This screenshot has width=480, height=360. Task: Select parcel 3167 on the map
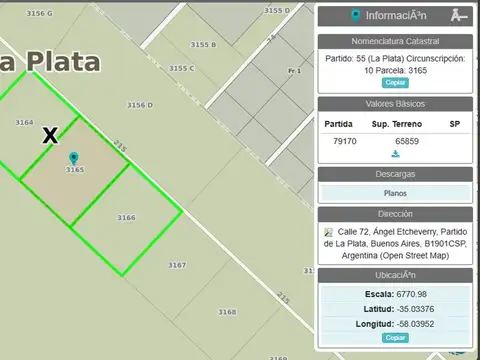[x=177, y=265]
